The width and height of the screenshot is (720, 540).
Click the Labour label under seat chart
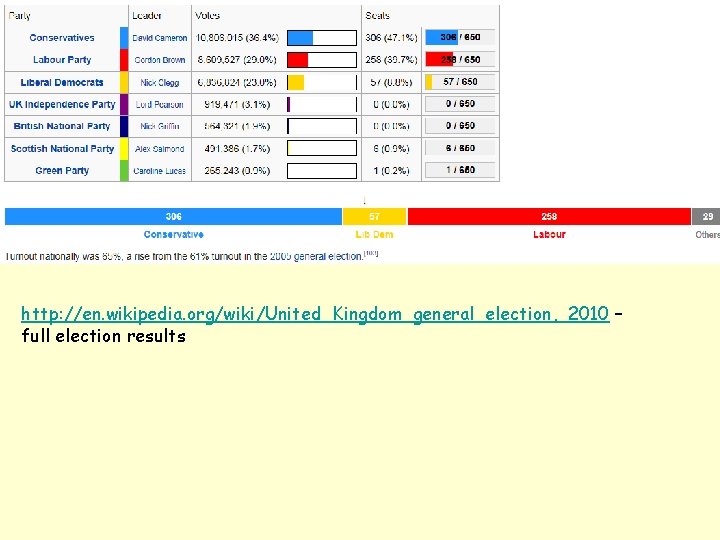click(549, 235)
